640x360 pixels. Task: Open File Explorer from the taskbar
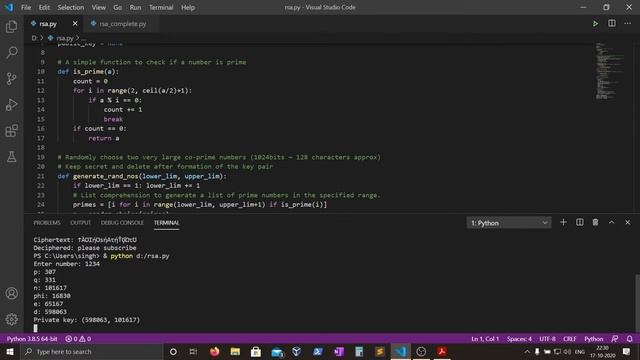click(x=235, y=351)
